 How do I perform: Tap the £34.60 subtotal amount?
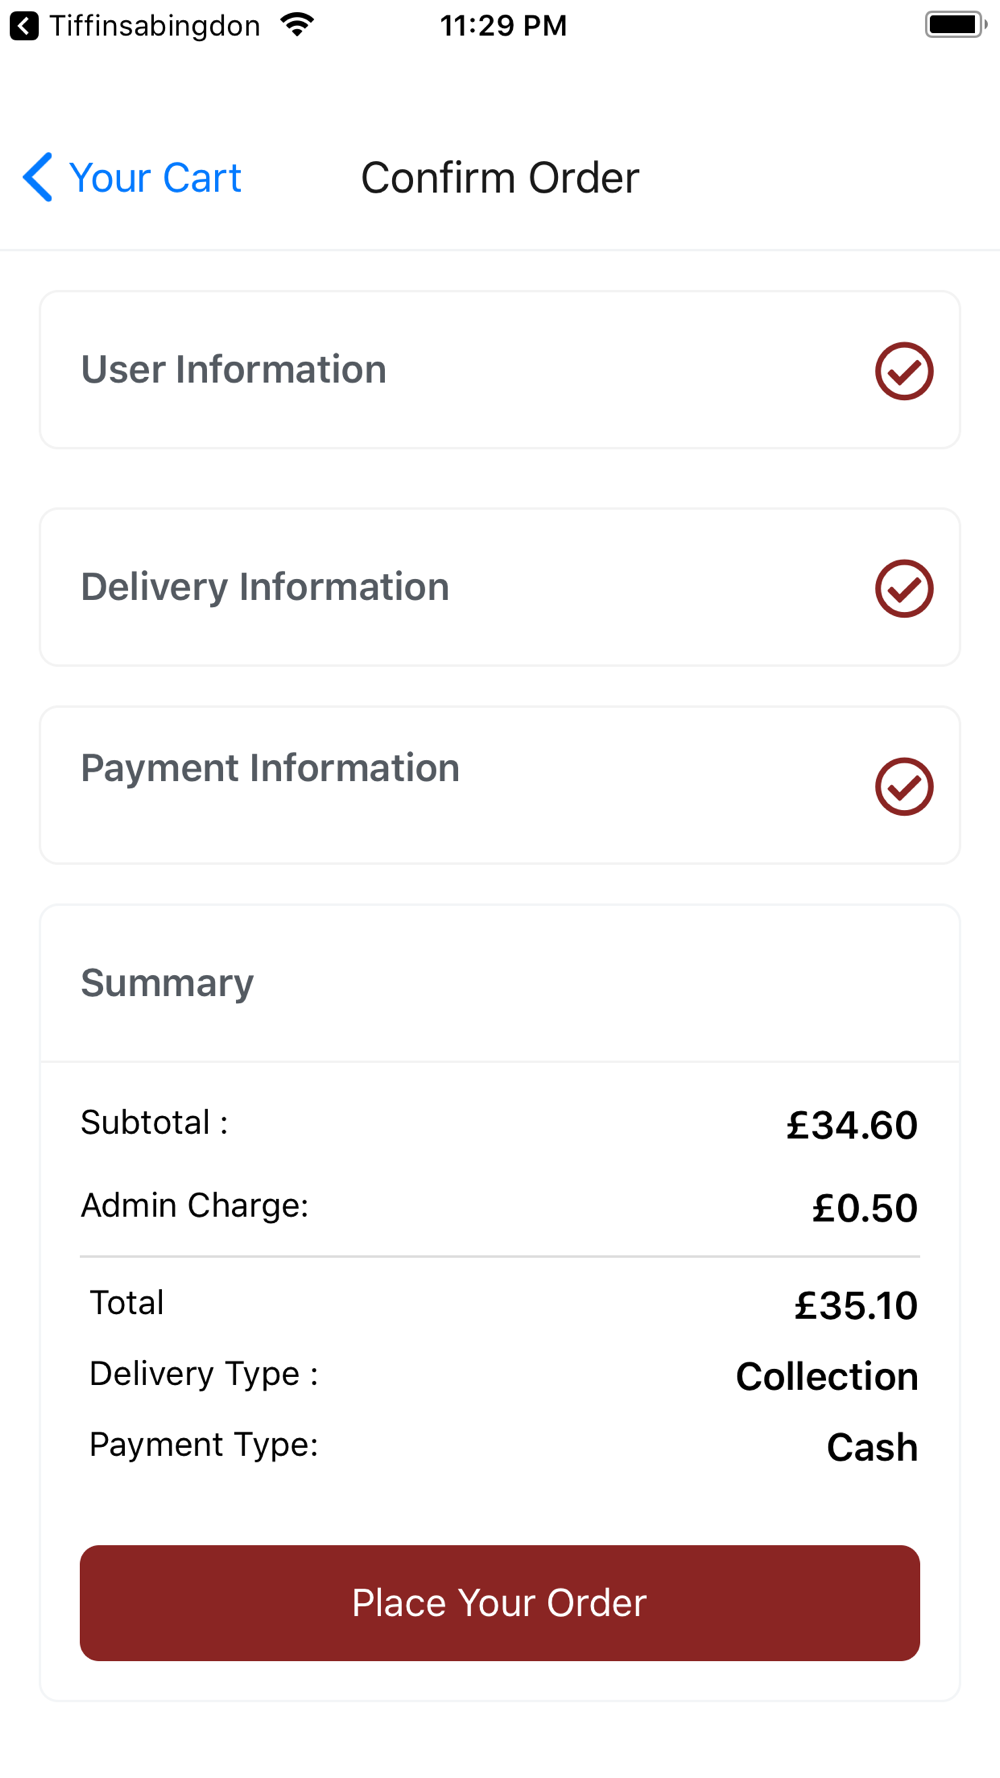point(852,1125)
